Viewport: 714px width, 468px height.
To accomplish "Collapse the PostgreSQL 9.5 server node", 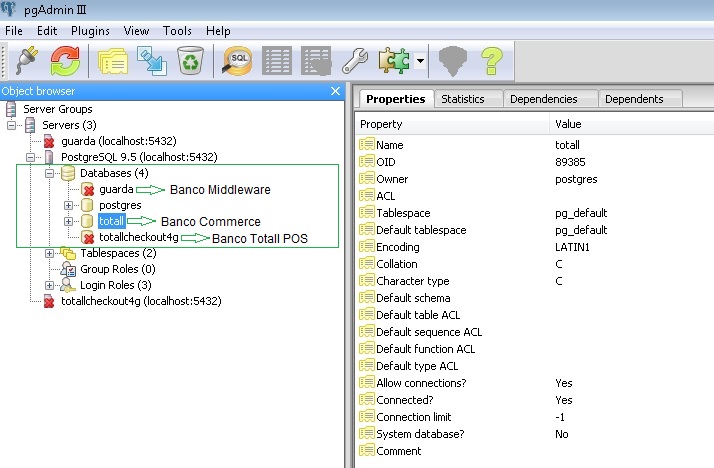I will (30, 157).
